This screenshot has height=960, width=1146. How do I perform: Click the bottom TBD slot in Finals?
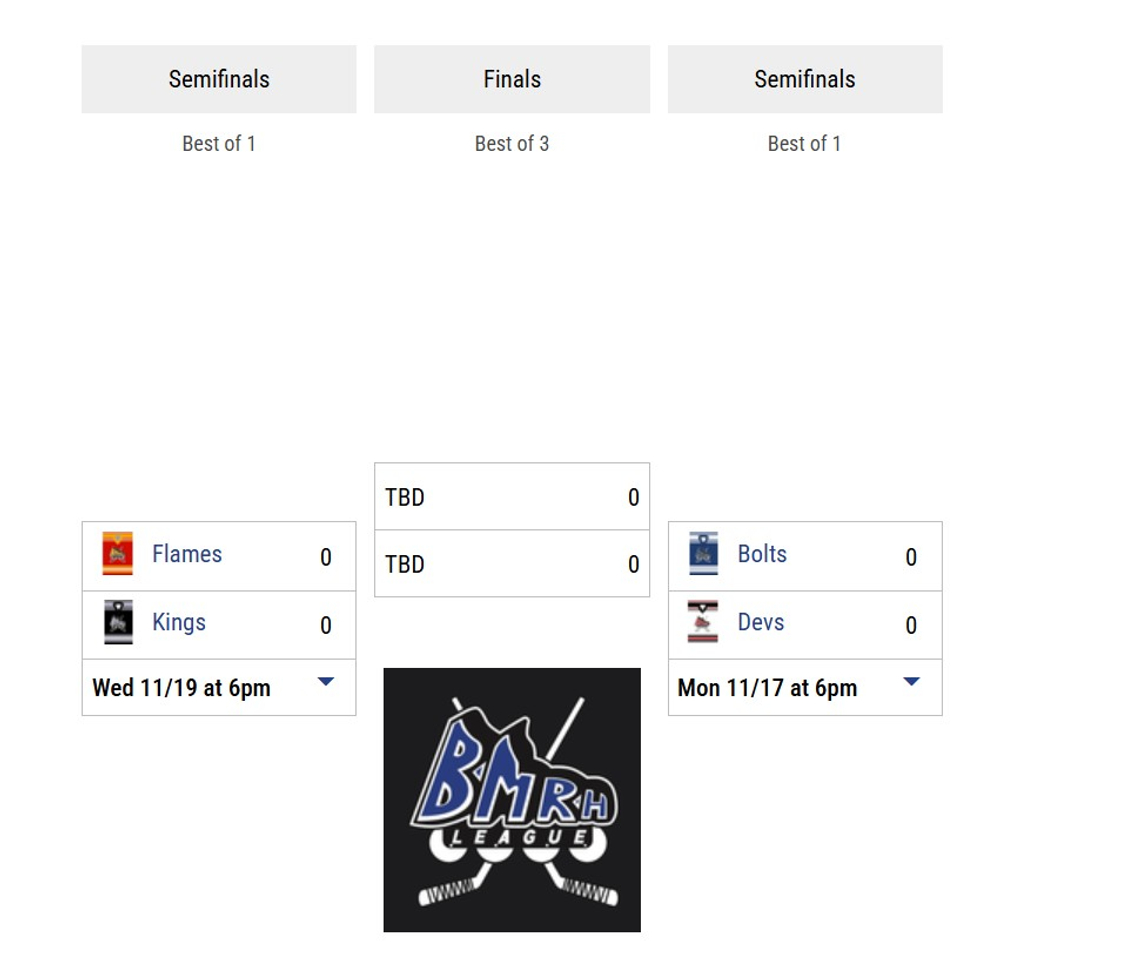[x=405, y=564]
